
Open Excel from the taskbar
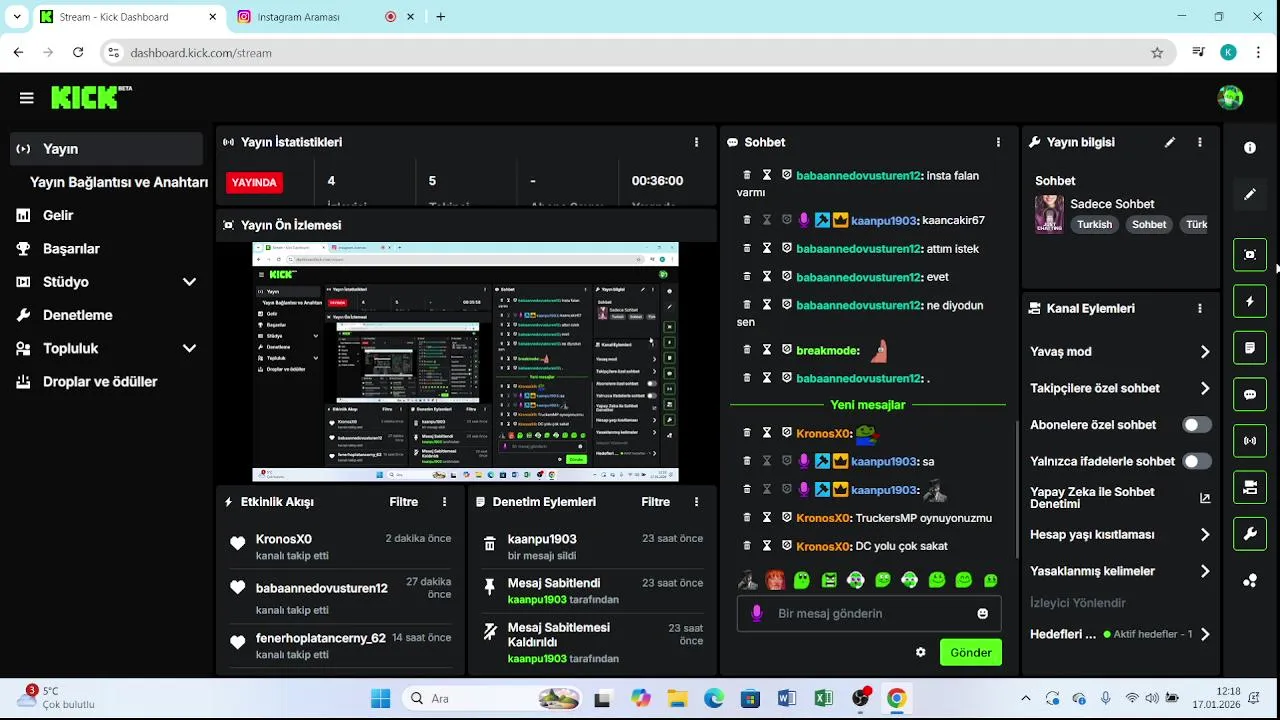click(x=823, y=699)
